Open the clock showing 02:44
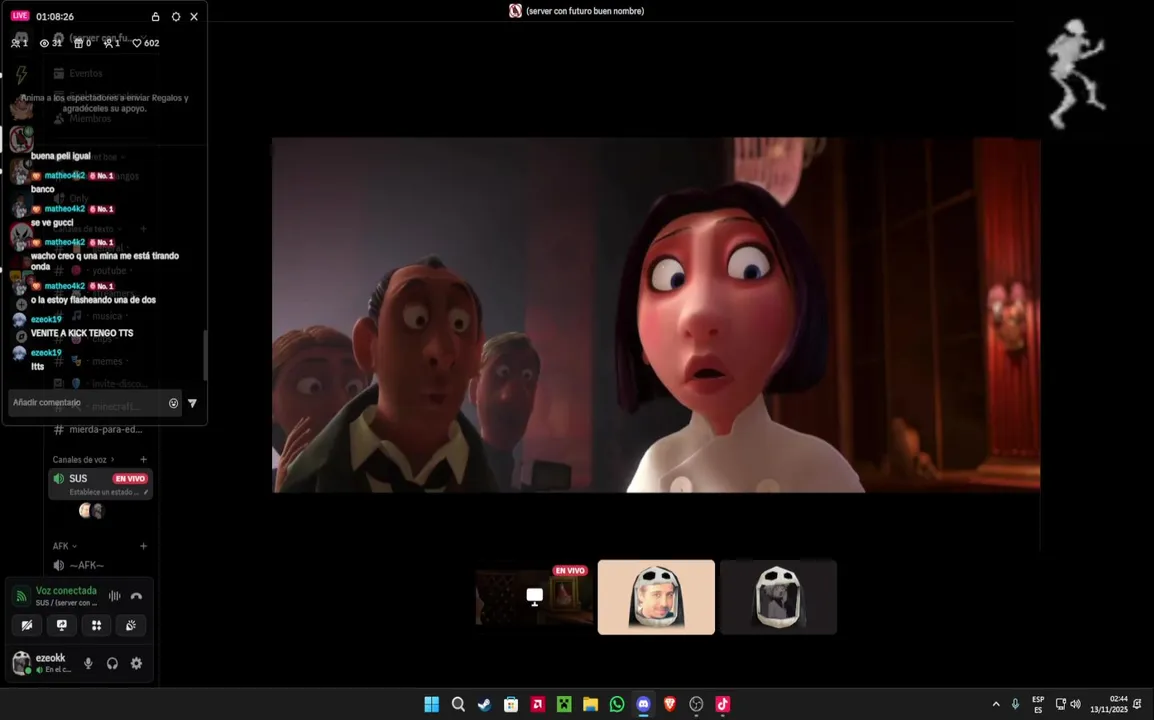Screen dimensions: 1154x720 (1108, 705)
